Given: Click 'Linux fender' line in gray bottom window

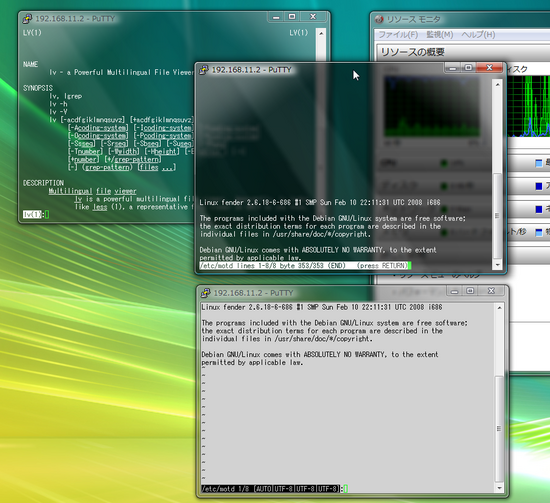Looking at the screenshot, I should tap(322, 307).
